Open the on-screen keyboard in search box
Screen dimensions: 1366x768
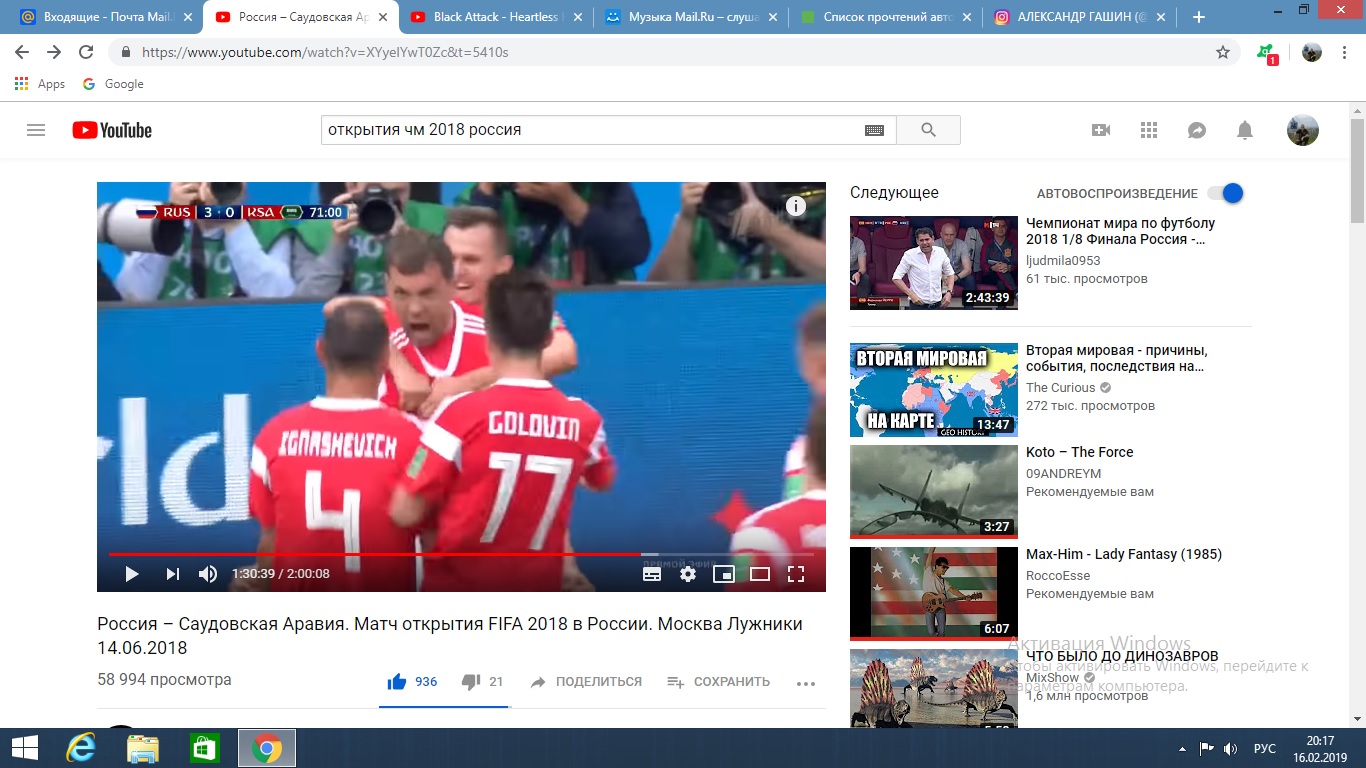[x=874, y=130]
